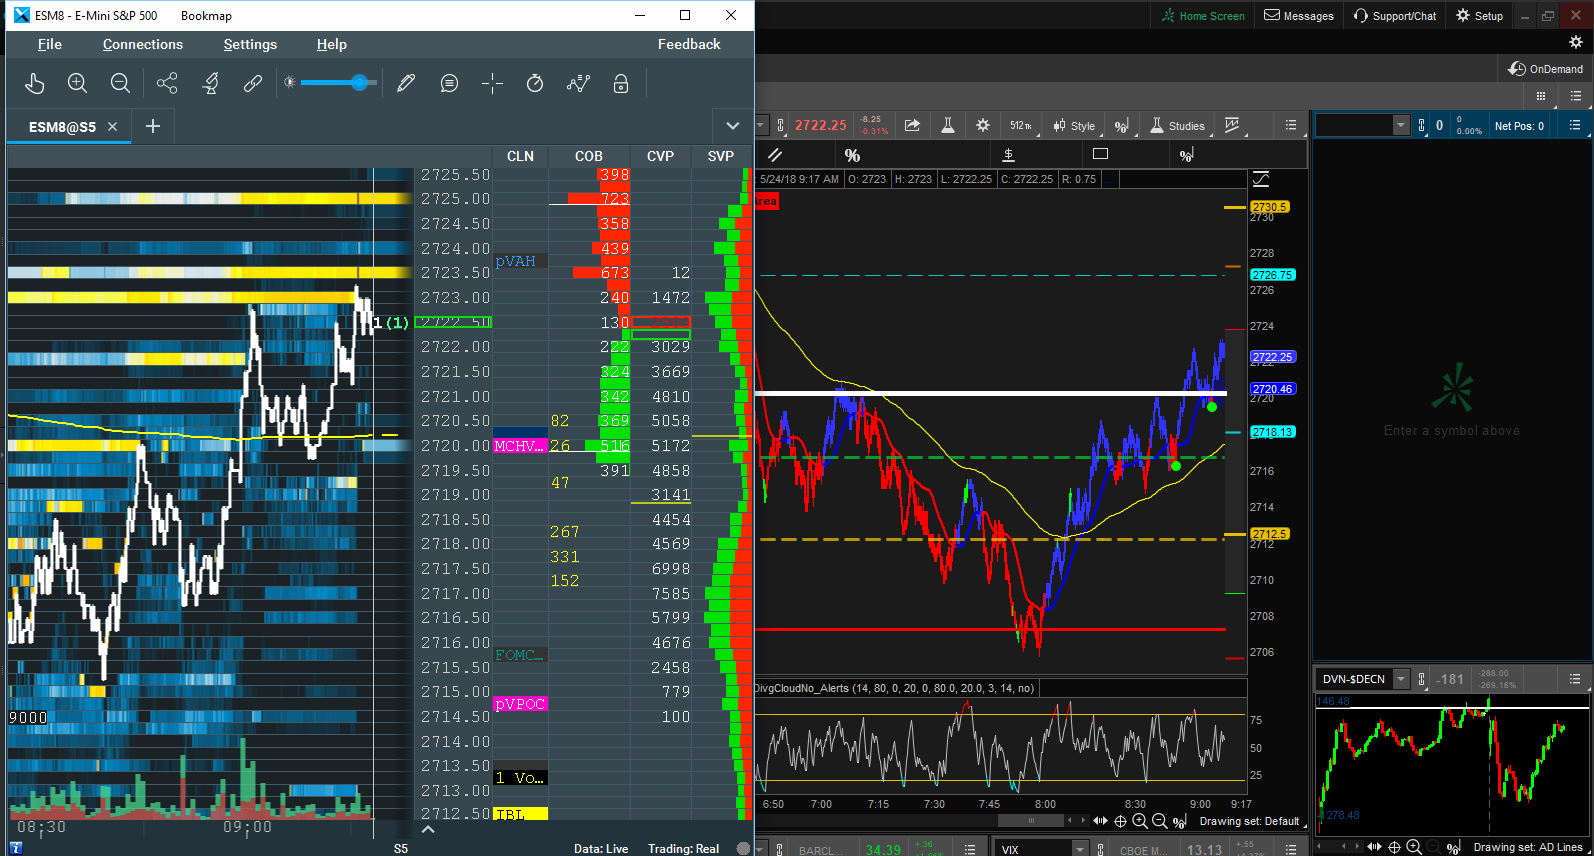The width and height of the screenshot is (1594, 856).
Task: Activate the crosshair tool in Bookmap
Action: (x=492, y=83)
